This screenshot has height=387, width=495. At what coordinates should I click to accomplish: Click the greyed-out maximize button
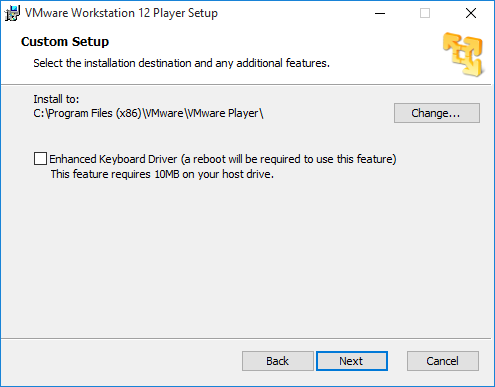pyautogui.click(x=425, y=13)
